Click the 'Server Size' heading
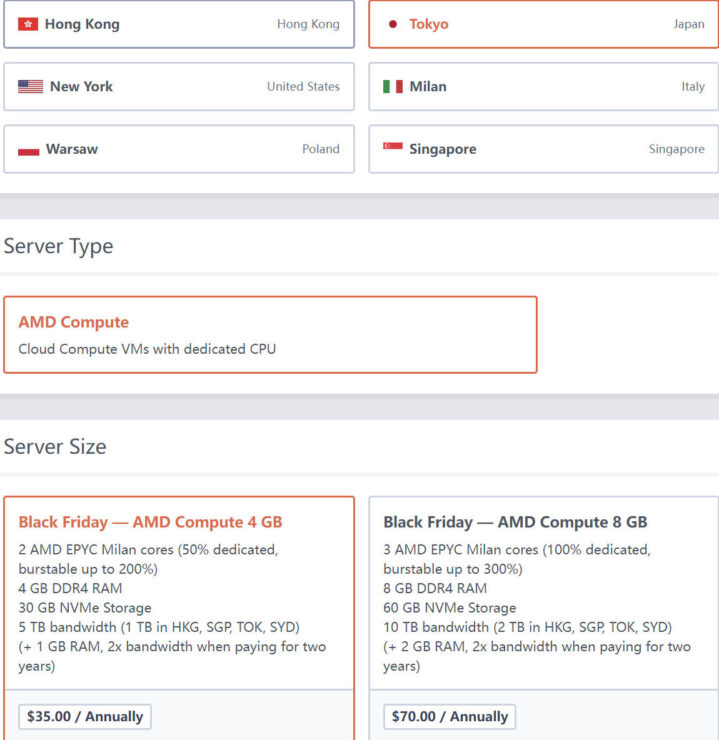 click(x=55, y=446)
